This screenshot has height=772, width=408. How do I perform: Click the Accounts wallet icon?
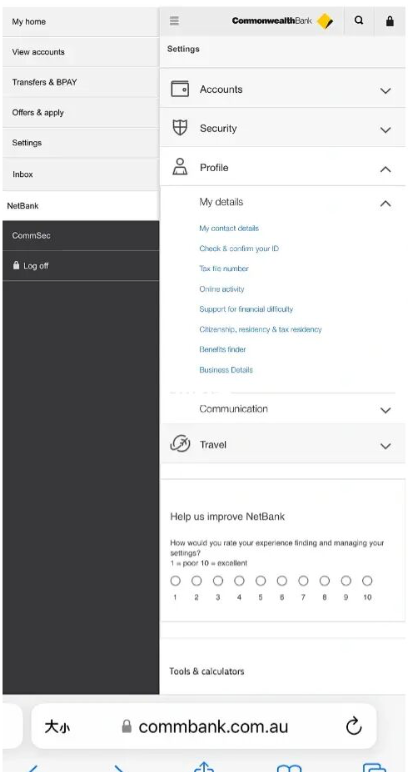[x=180, y=89]
